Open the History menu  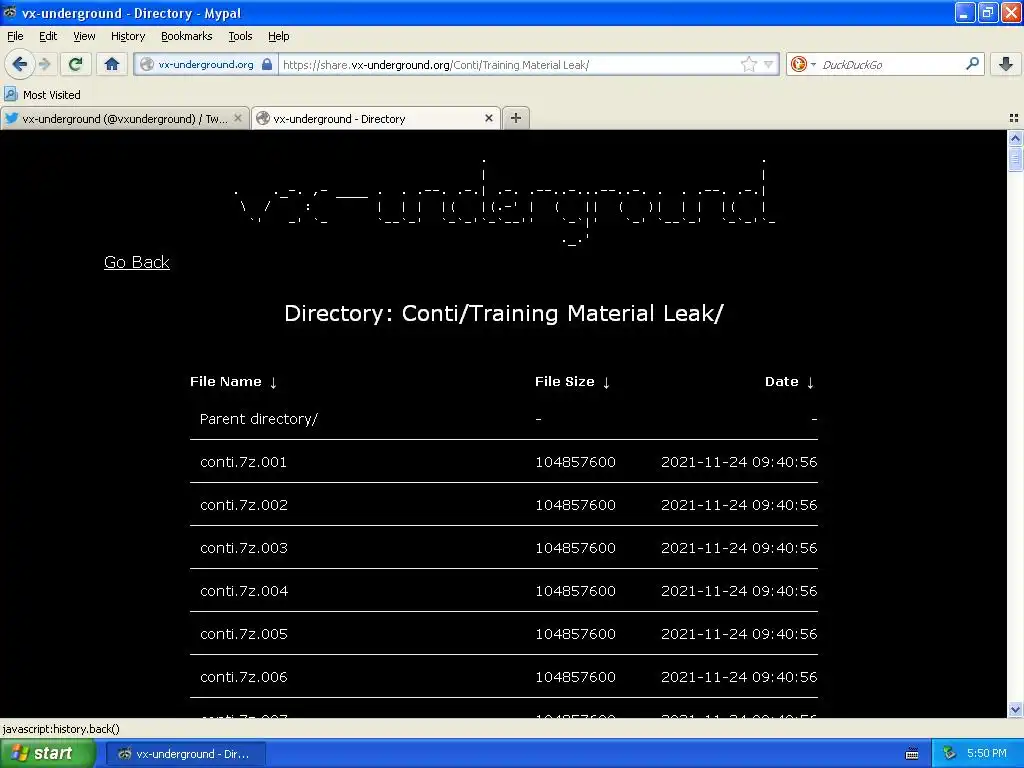pos(128,36)
